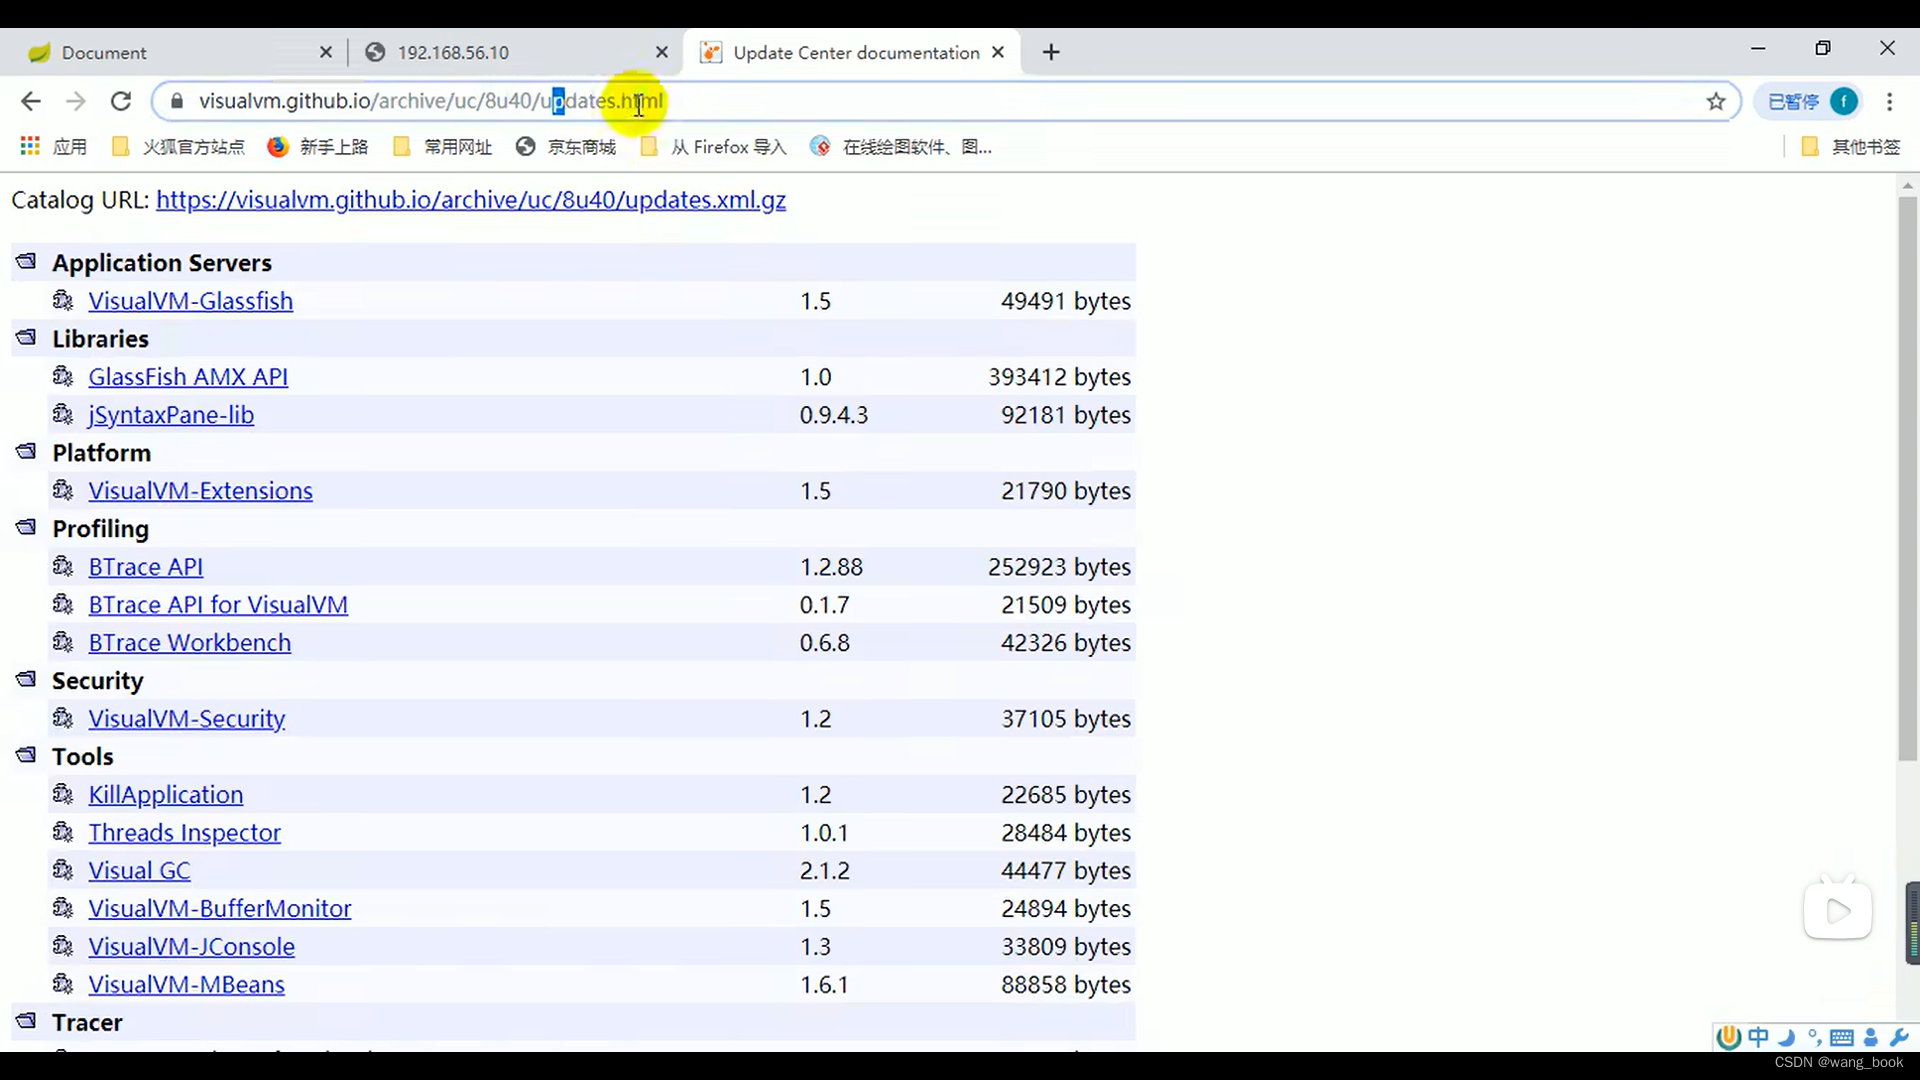Click the module icon beside BTrace Workbench
Viewport: 1920px width, 1080px height.
tap(63, 642)
